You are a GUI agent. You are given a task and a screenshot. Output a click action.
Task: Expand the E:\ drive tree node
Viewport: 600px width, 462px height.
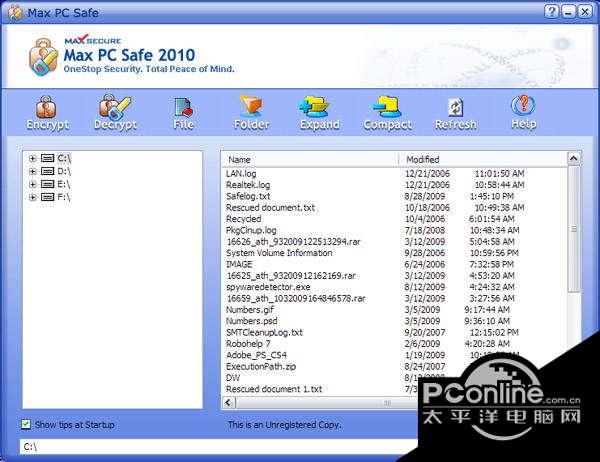33,184
